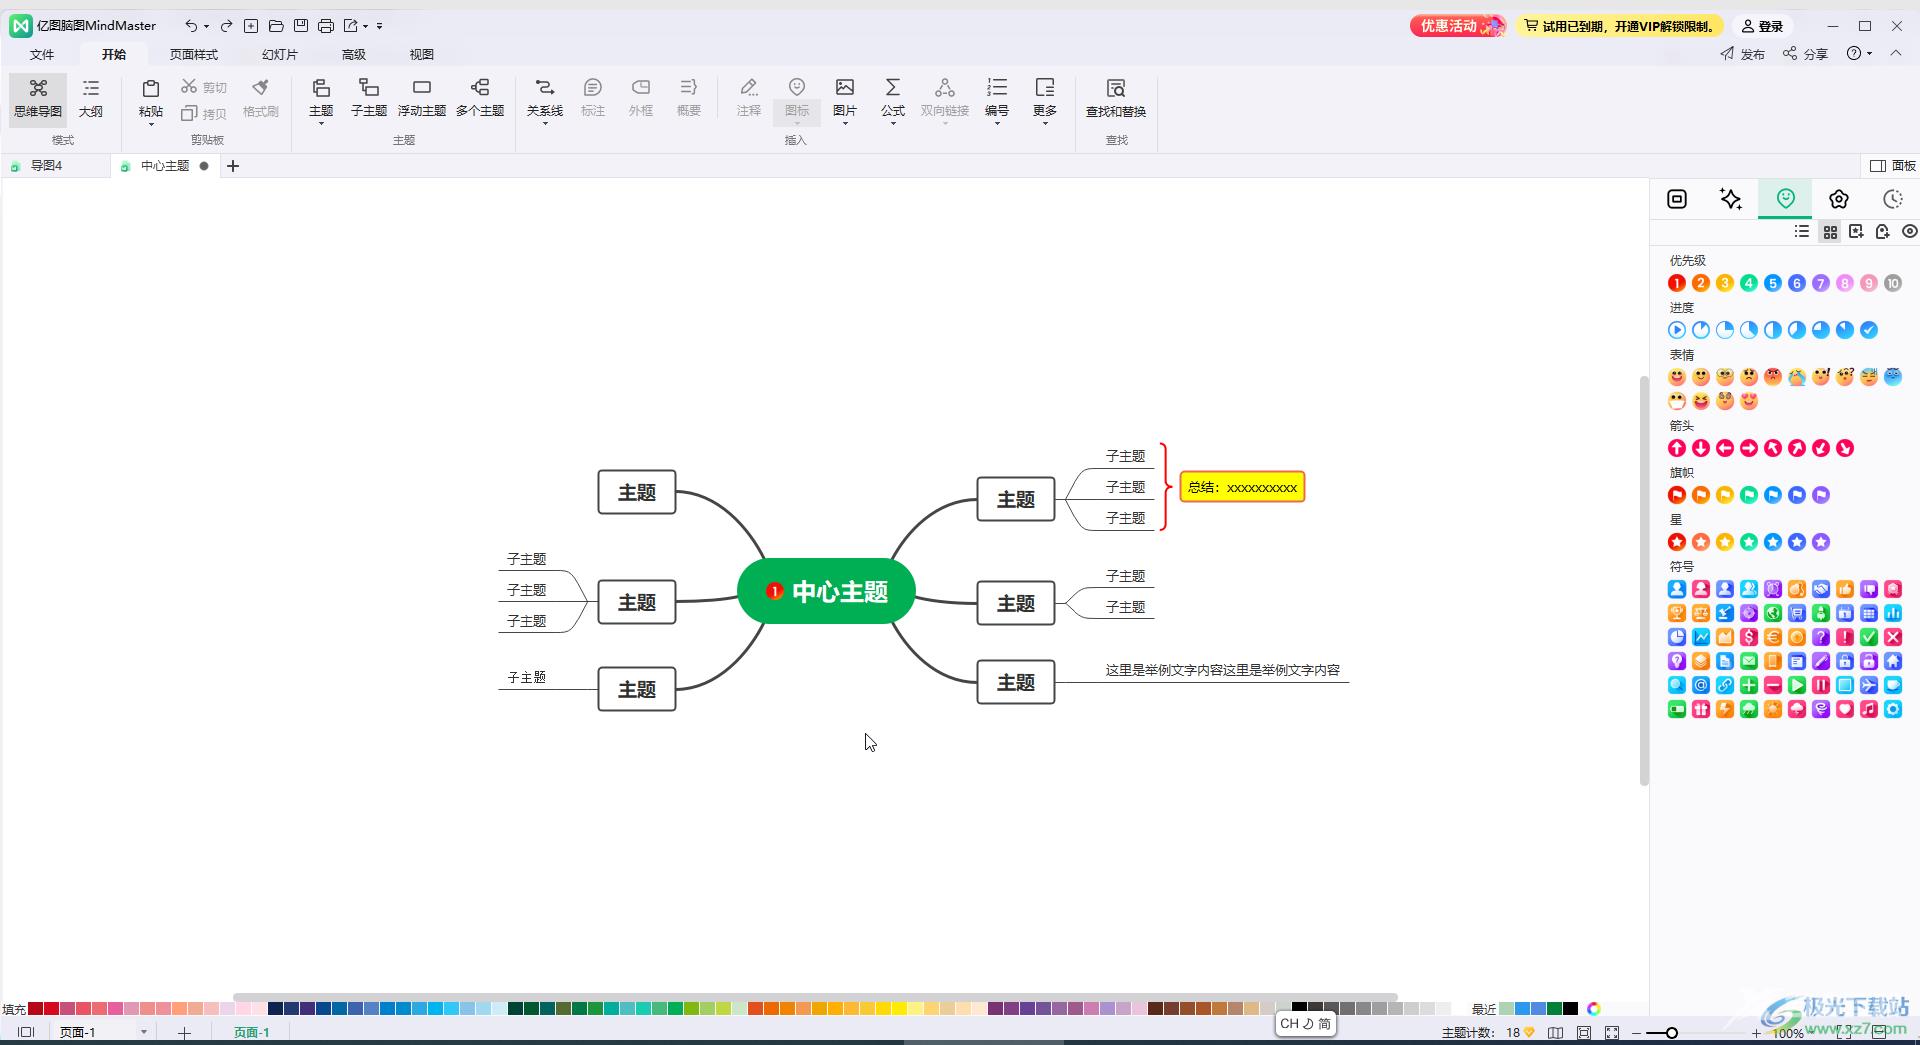Image resolution: width=1920 pixels, height=1045 pixels.
Task: Switch to the 导图4 document tab
Action: pos(46,166)
